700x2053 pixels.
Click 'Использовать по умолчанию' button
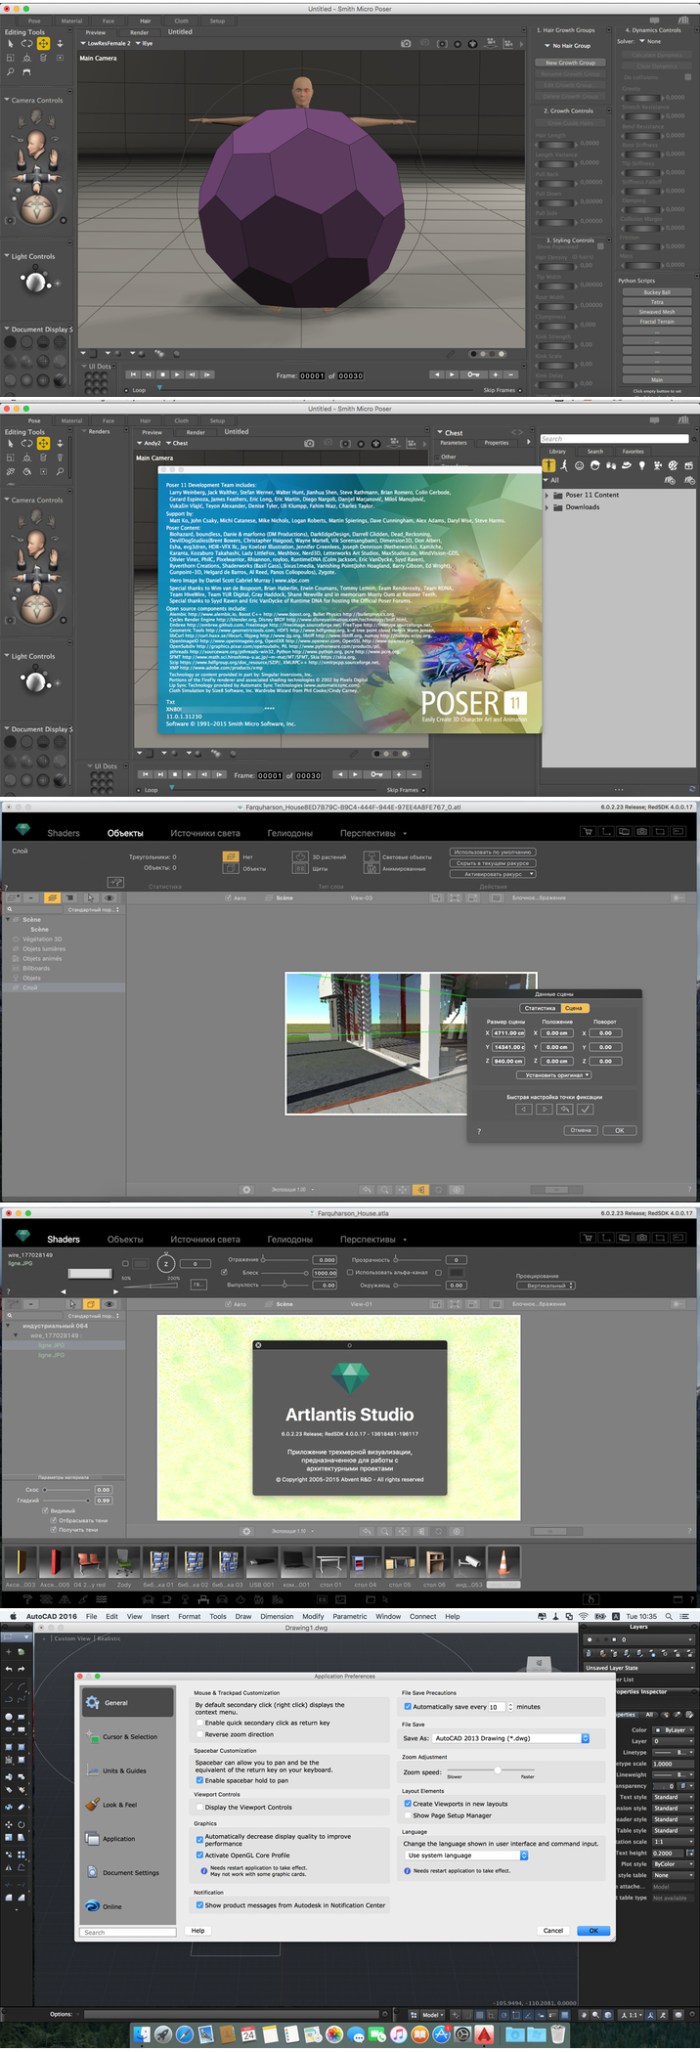[x=493, y=852]
